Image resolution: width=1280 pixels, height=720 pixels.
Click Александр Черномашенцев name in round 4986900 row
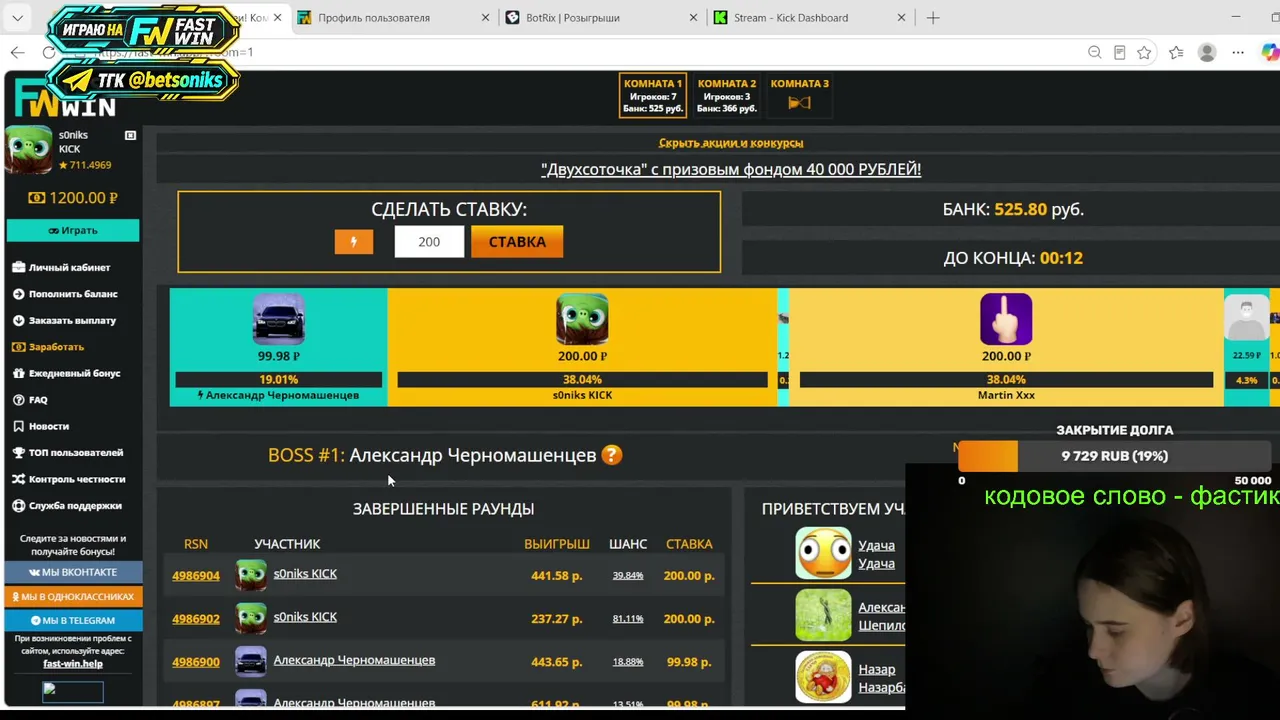coord(354,660)
